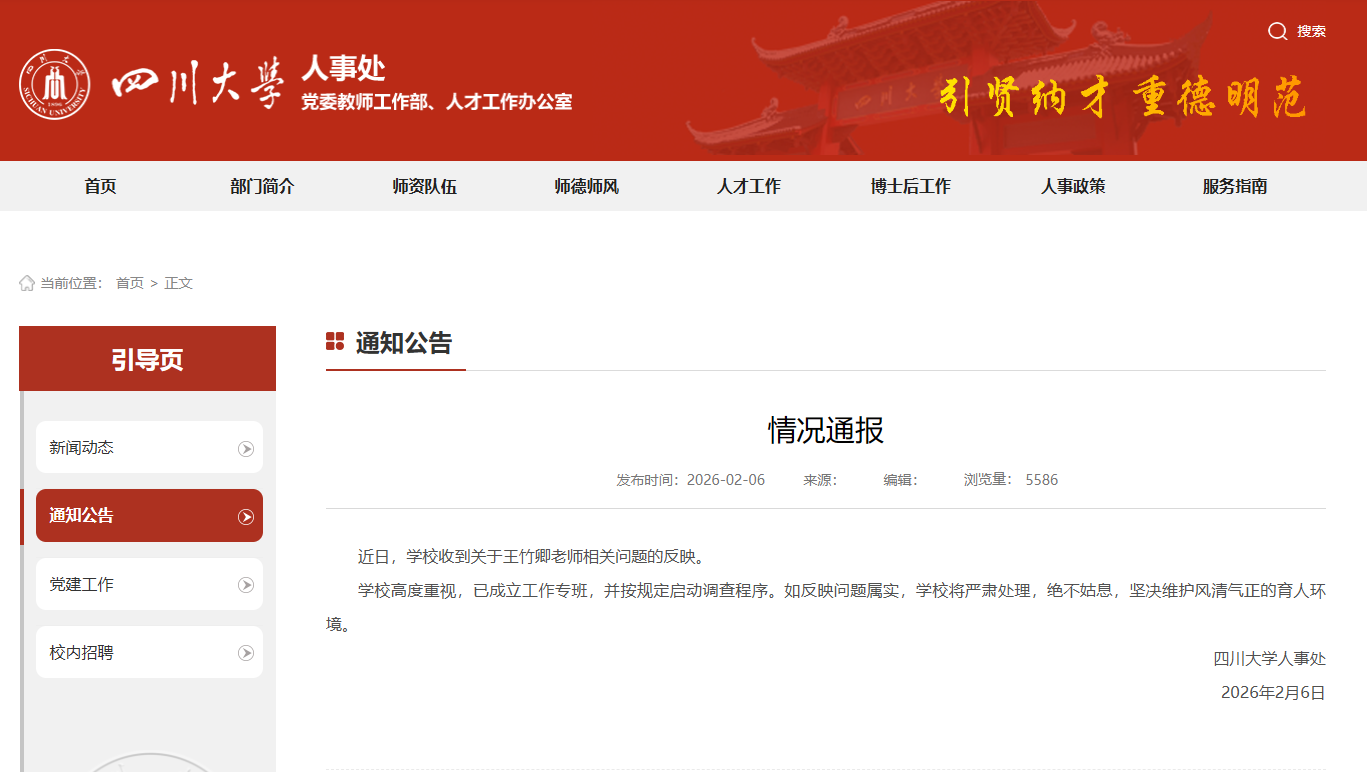Click the home icon in breadcrumb
Image resolution: width=1367 pixels, height=772 pixels.
point(27,283)
